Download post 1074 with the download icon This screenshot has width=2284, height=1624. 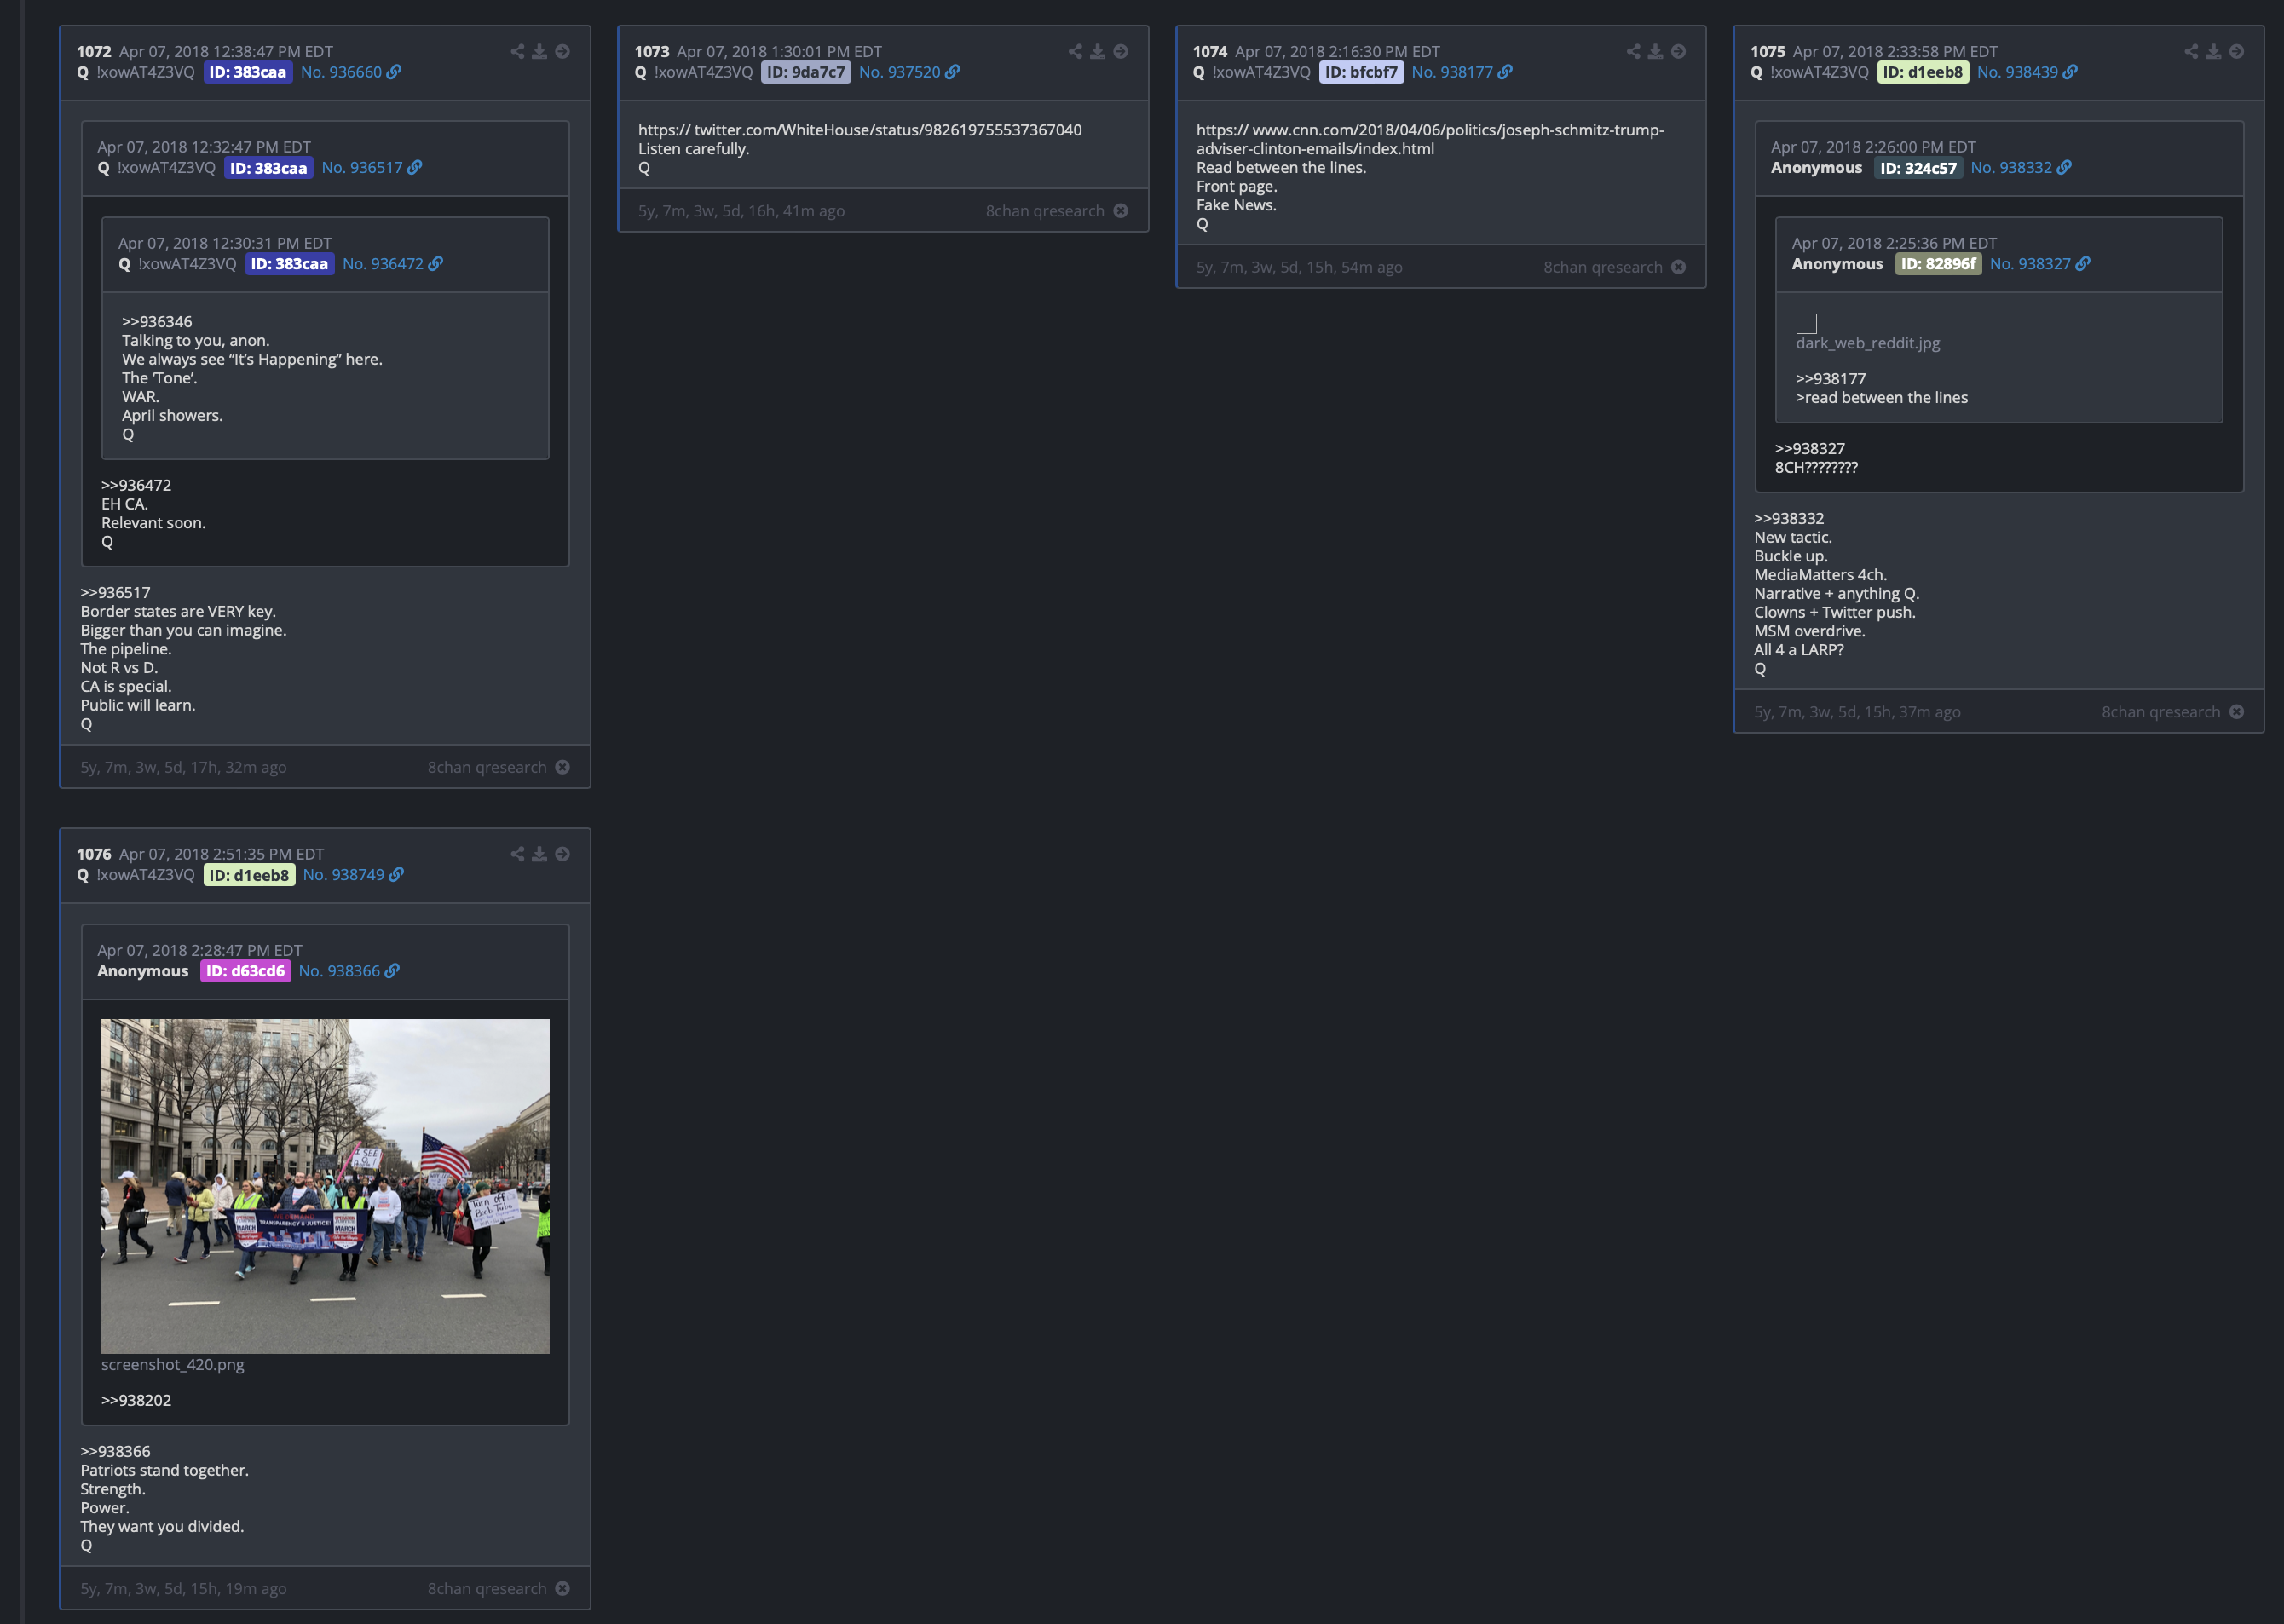click(1655, 52)
